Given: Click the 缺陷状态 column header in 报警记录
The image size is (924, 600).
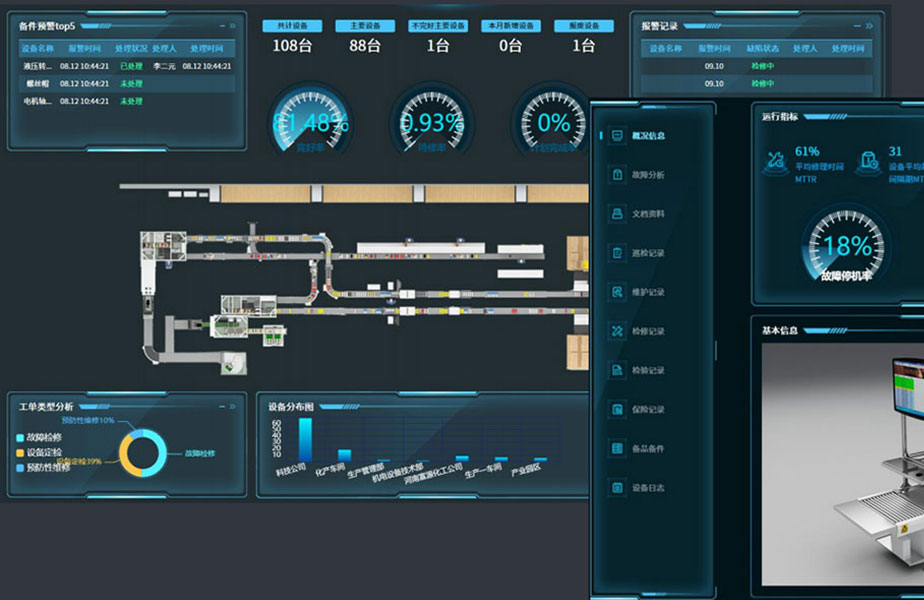Looking at the screenshot, I should 763,48.
